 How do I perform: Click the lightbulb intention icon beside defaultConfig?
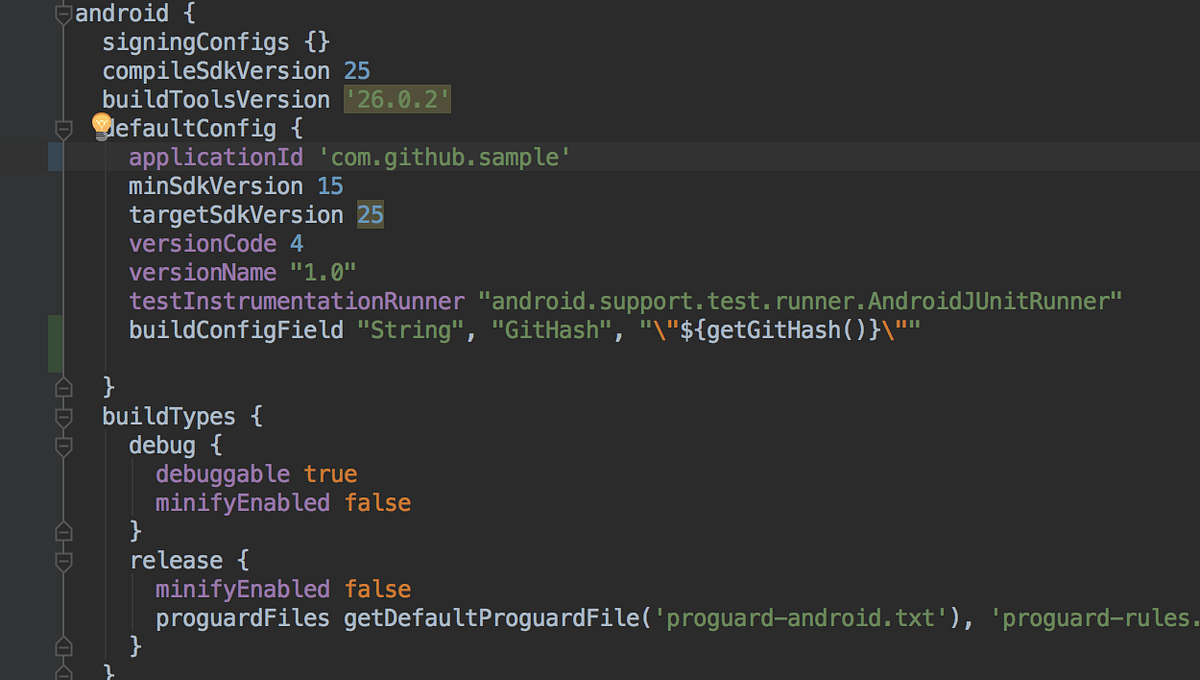point(100,126)
